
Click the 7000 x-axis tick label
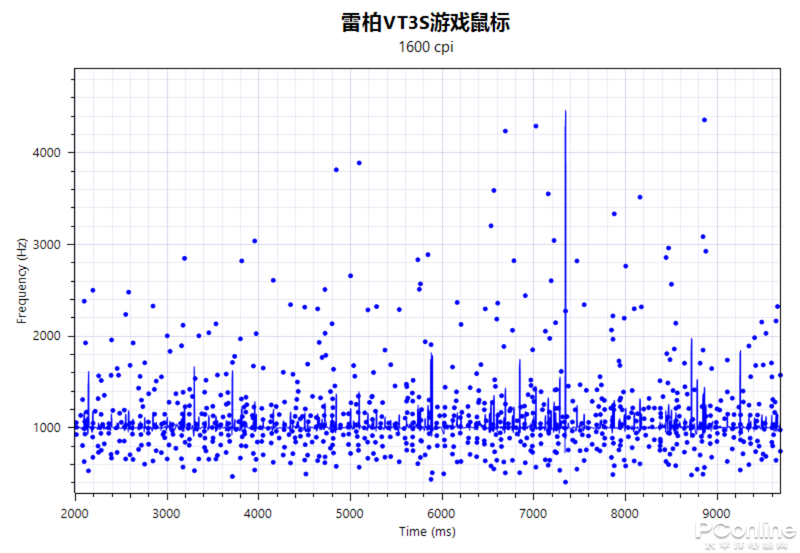(x=533, y=513)
